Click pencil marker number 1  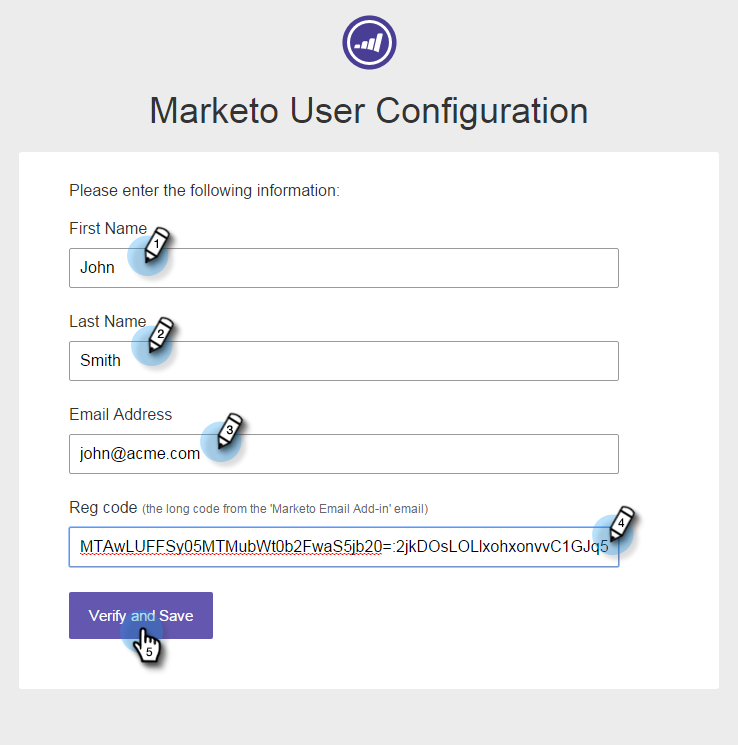point(156,246)
